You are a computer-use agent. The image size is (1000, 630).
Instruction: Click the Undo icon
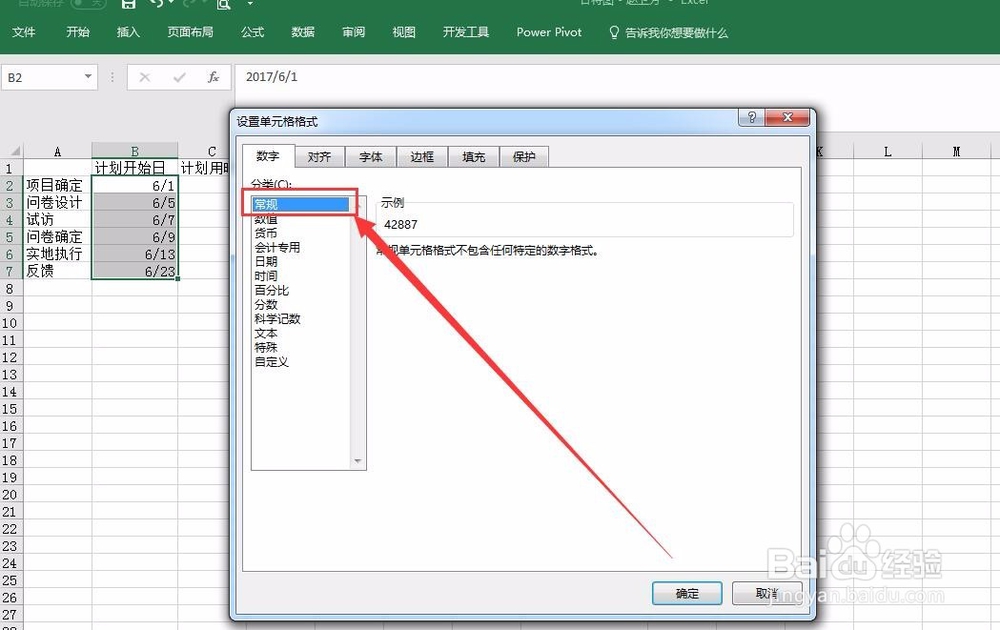[x=158, y=4]
